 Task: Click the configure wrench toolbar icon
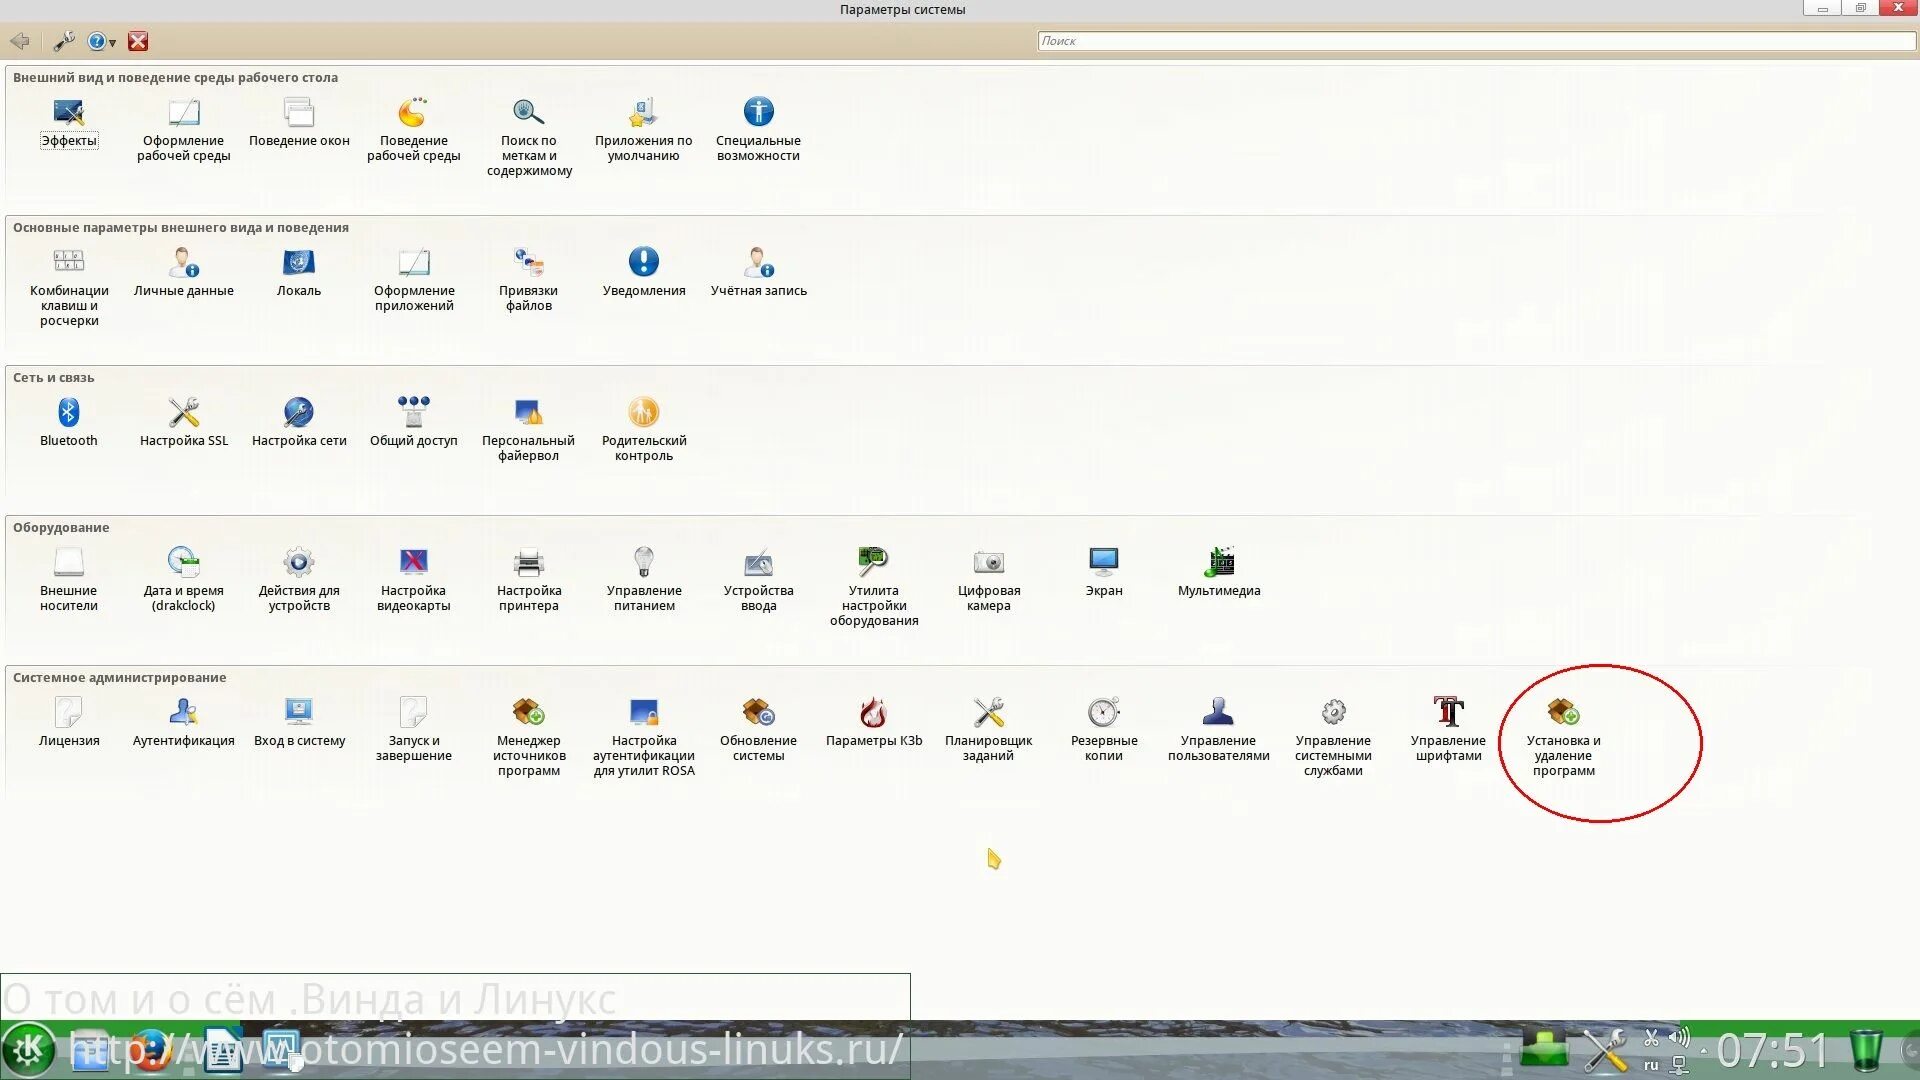(64, 41)
